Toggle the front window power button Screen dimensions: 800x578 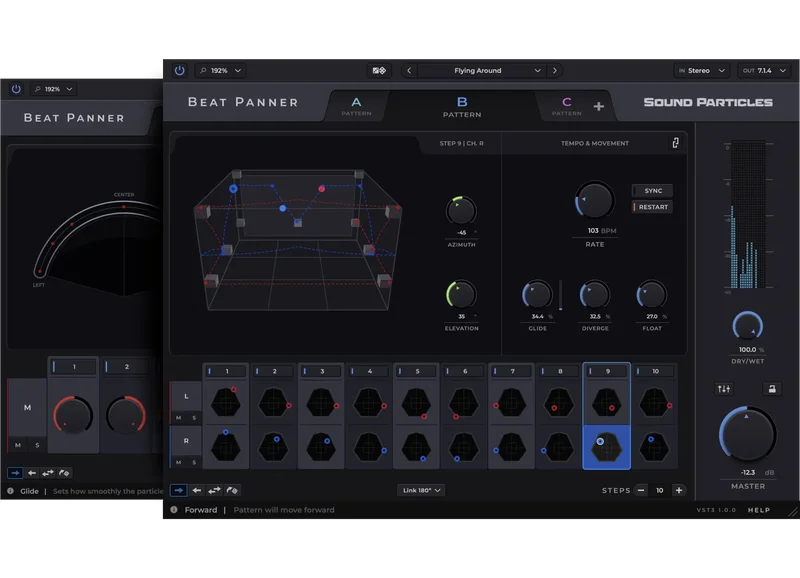point(180,70)
